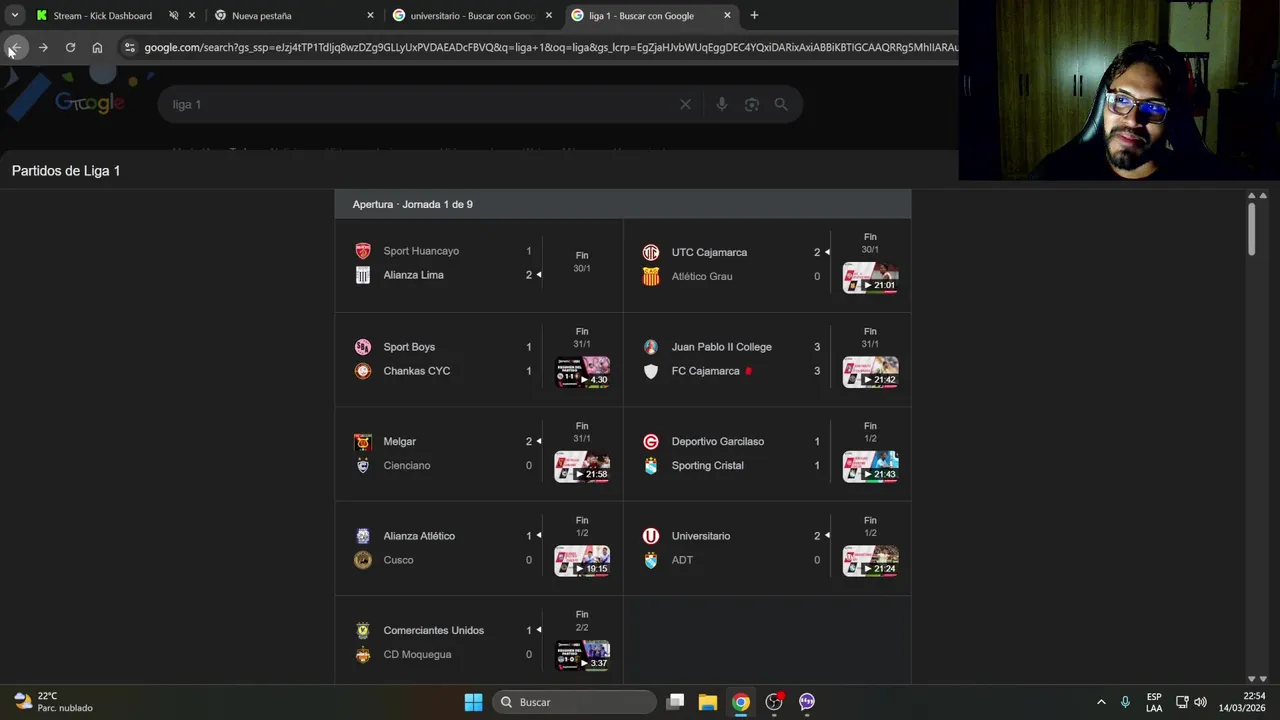The width and height of the screenshot is (1280, 720).
Task: Select the Cusco team name
Action: [x=398, y=560]
